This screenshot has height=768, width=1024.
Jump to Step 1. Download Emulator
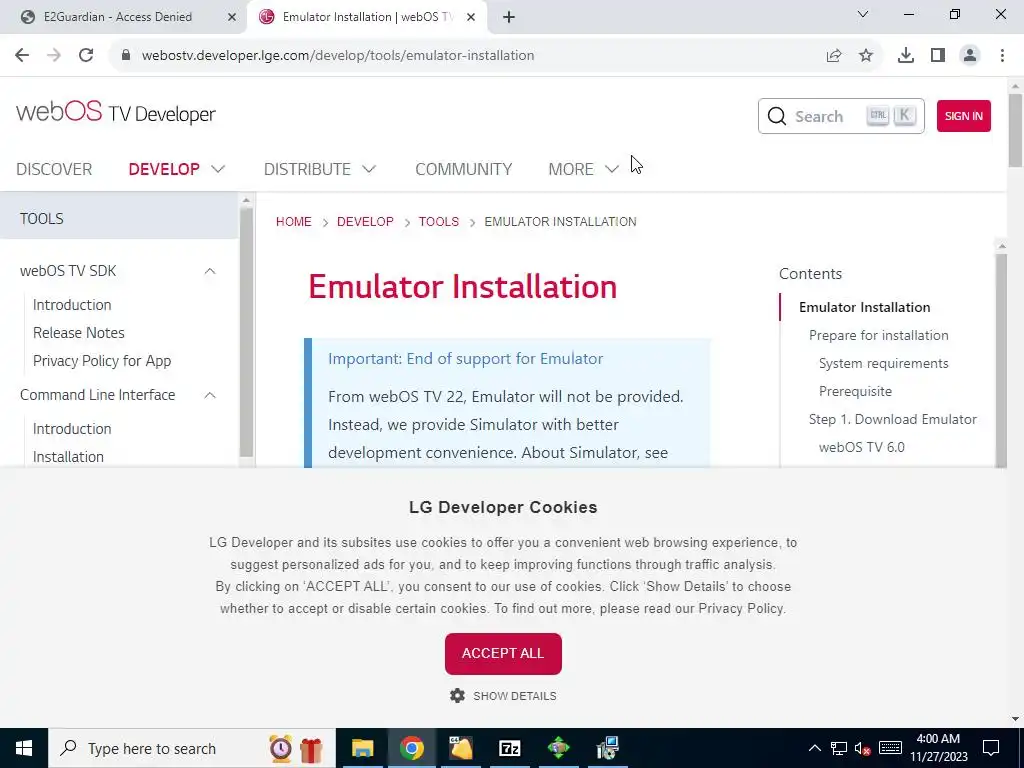[x=893, y=419]
